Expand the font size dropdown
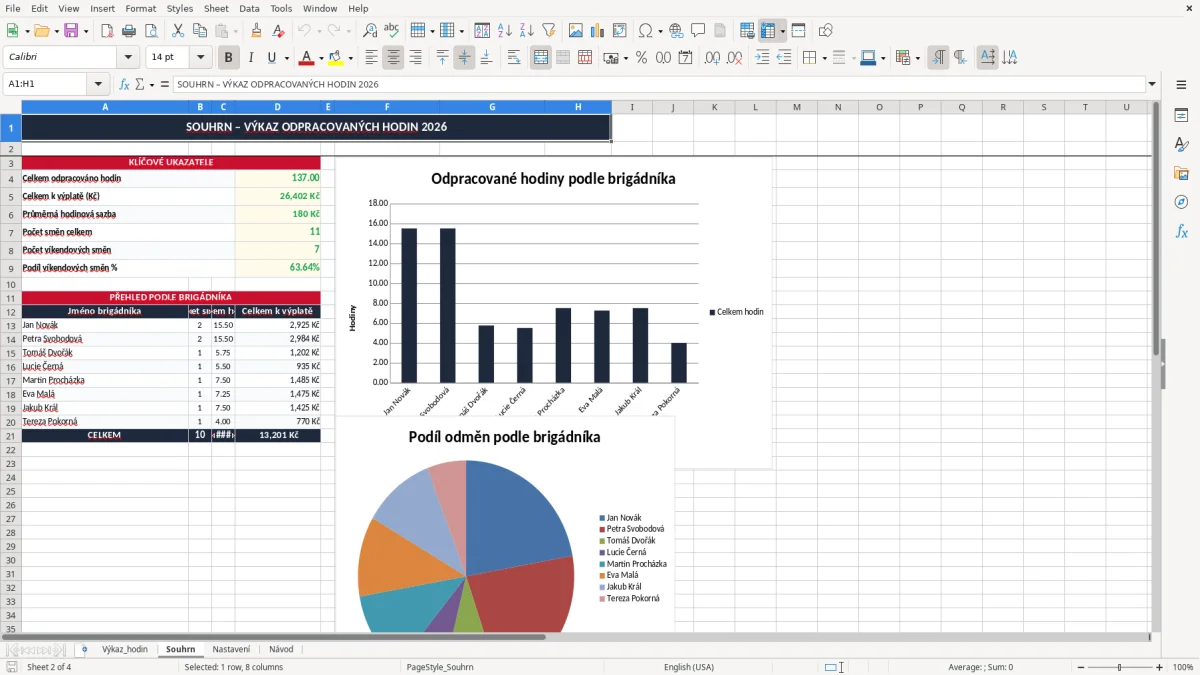The image size is (1200, 675). pos(201,58)
